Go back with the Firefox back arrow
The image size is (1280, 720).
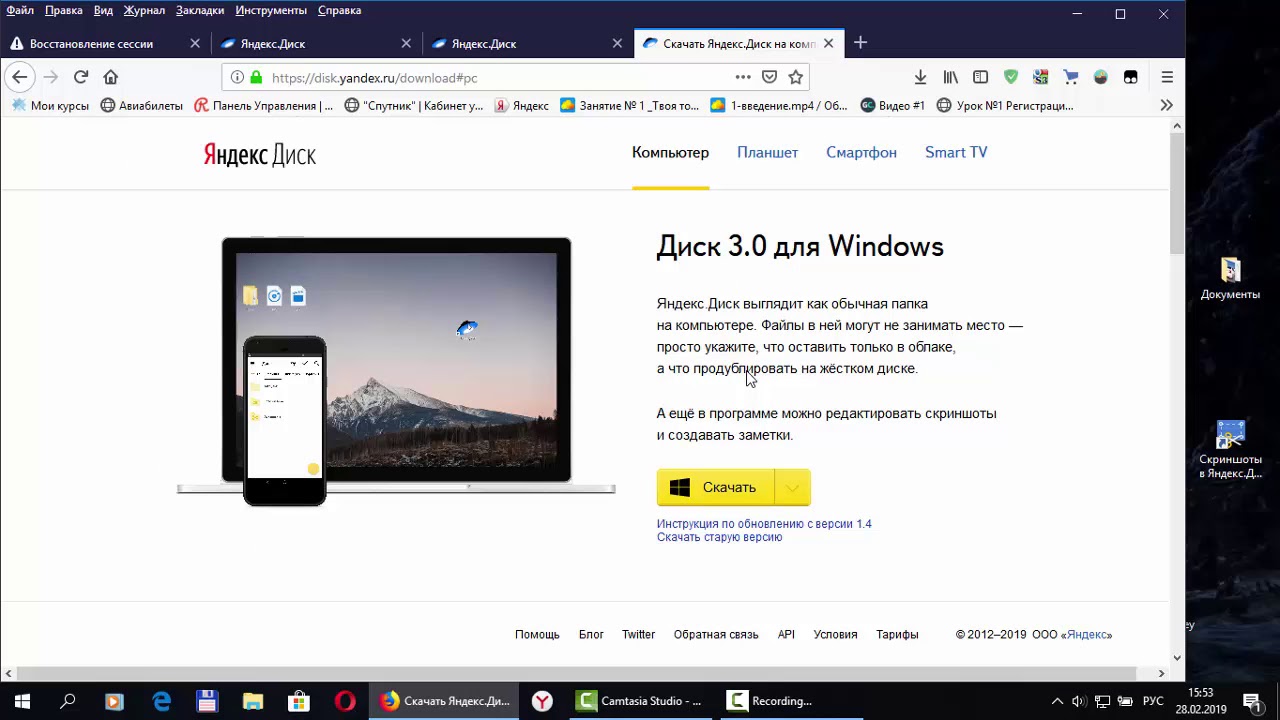(20, 77)
